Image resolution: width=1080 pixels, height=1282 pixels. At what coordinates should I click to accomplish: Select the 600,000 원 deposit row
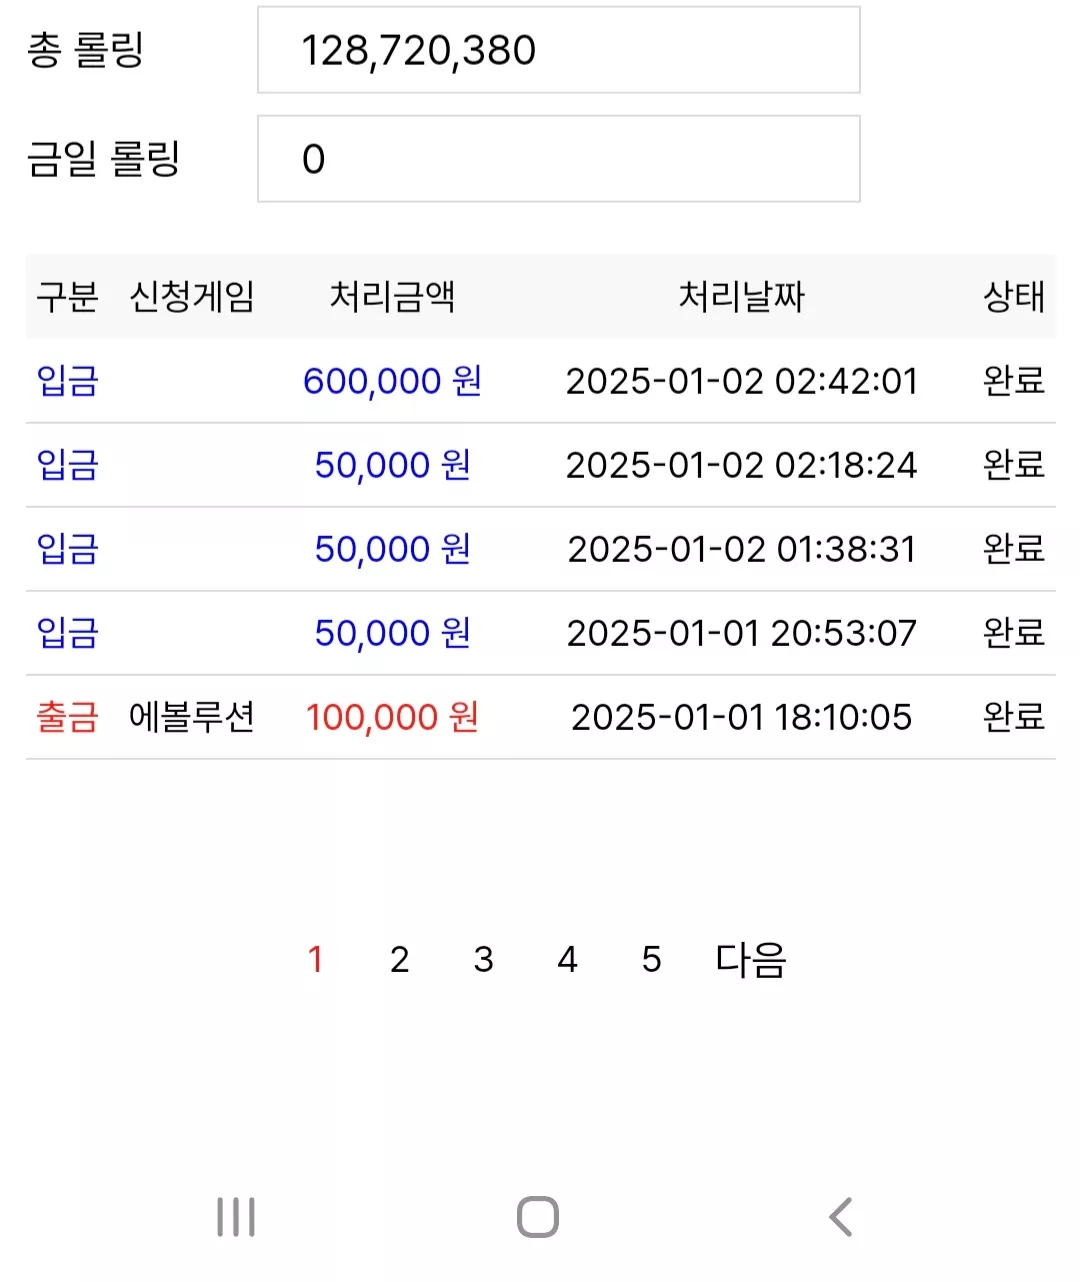540,381
